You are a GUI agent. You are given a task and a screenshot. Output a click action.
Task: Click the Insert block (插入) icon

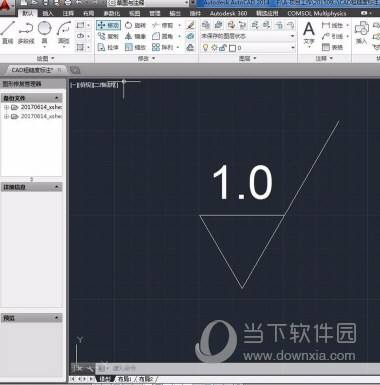(361, 33)
